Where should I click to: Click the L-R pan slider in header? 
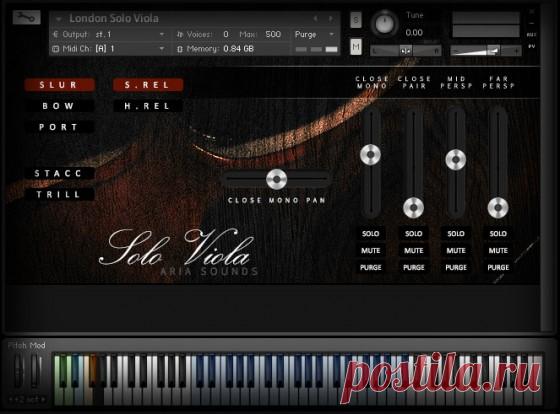tap(405, 51)
